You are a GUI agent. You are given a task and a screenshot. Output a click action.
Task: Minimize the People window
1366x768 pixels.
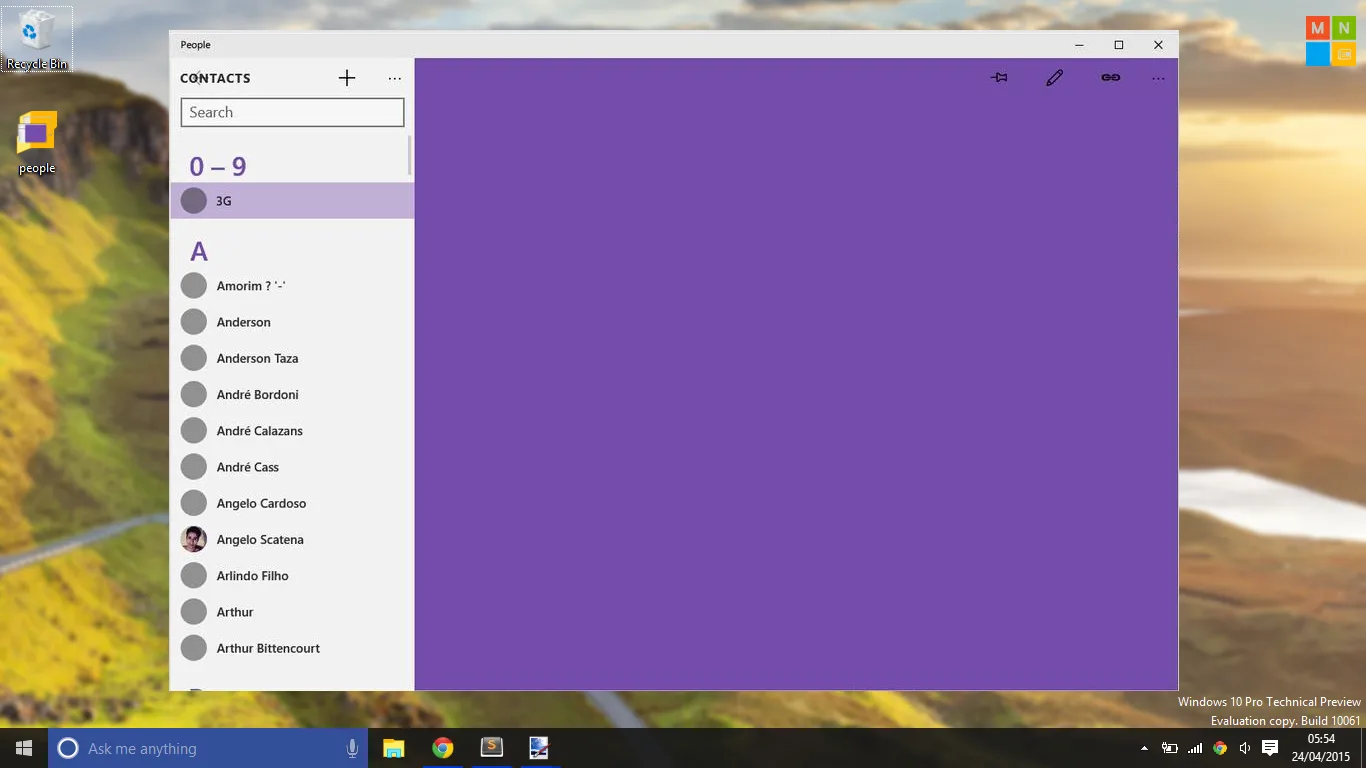pyautogui.click(x=1080, y=45)
